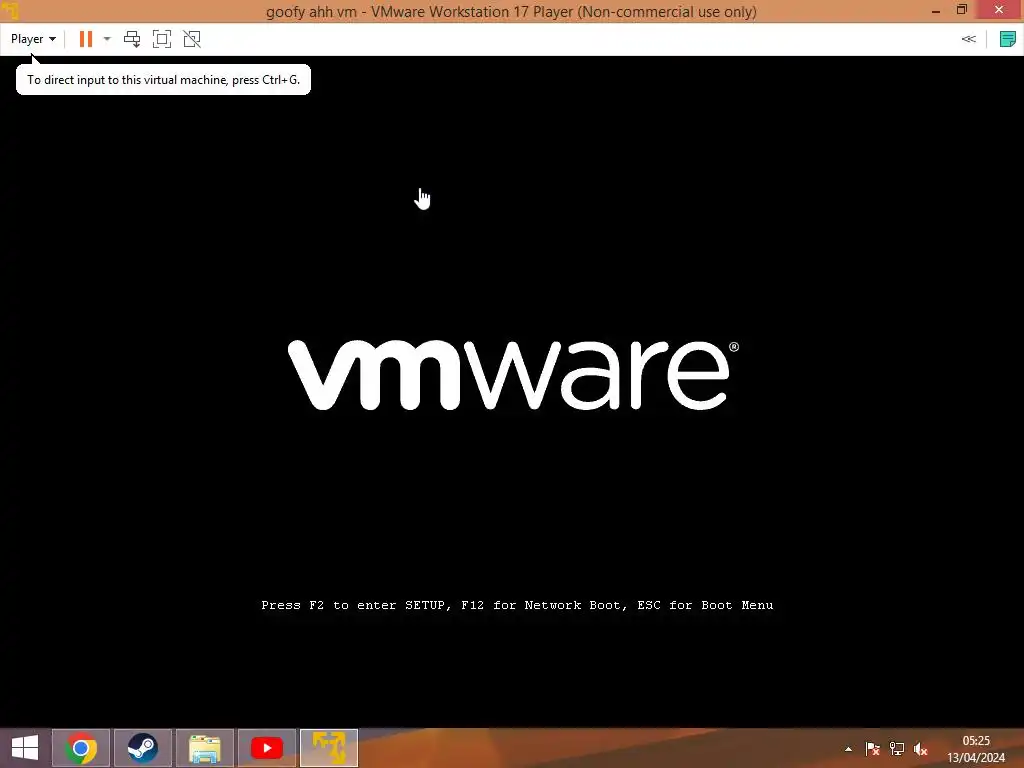Open File Explorer from taskbar

pos(204,748)
